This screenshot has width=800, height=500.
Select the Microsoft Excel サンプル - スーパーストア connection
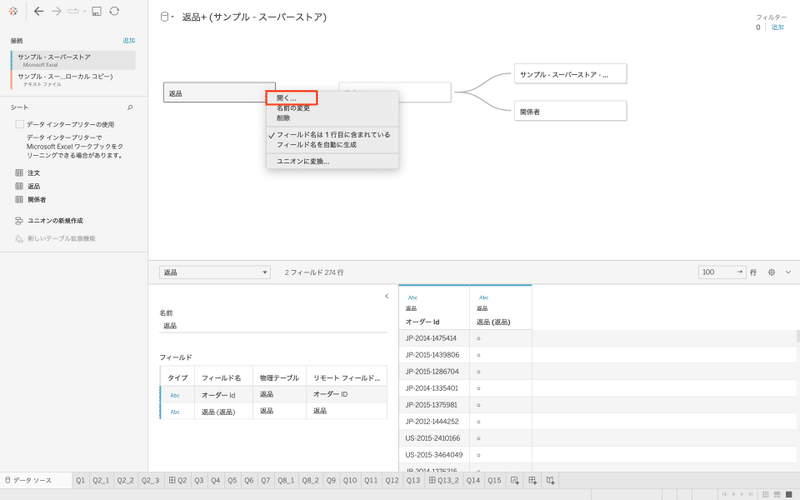[x=73, y=60]
